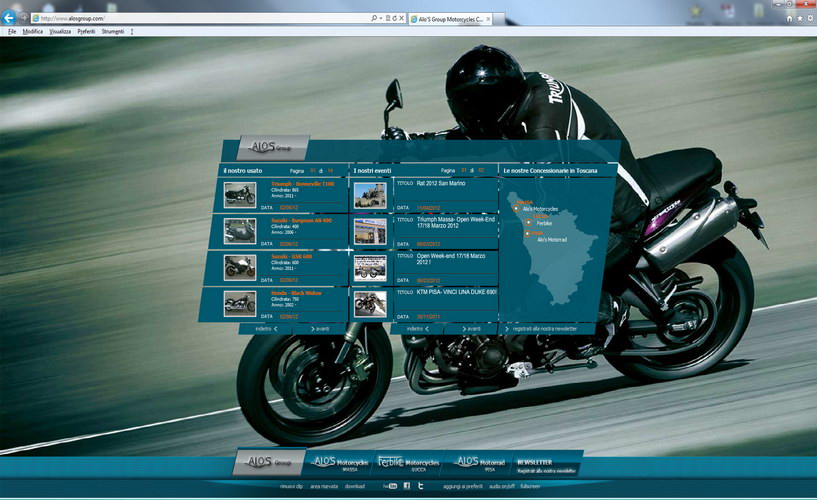The height and width of the screenshot is (500, 817).
Task: Click fullscreen in the footer
Action: coord(530,486)
